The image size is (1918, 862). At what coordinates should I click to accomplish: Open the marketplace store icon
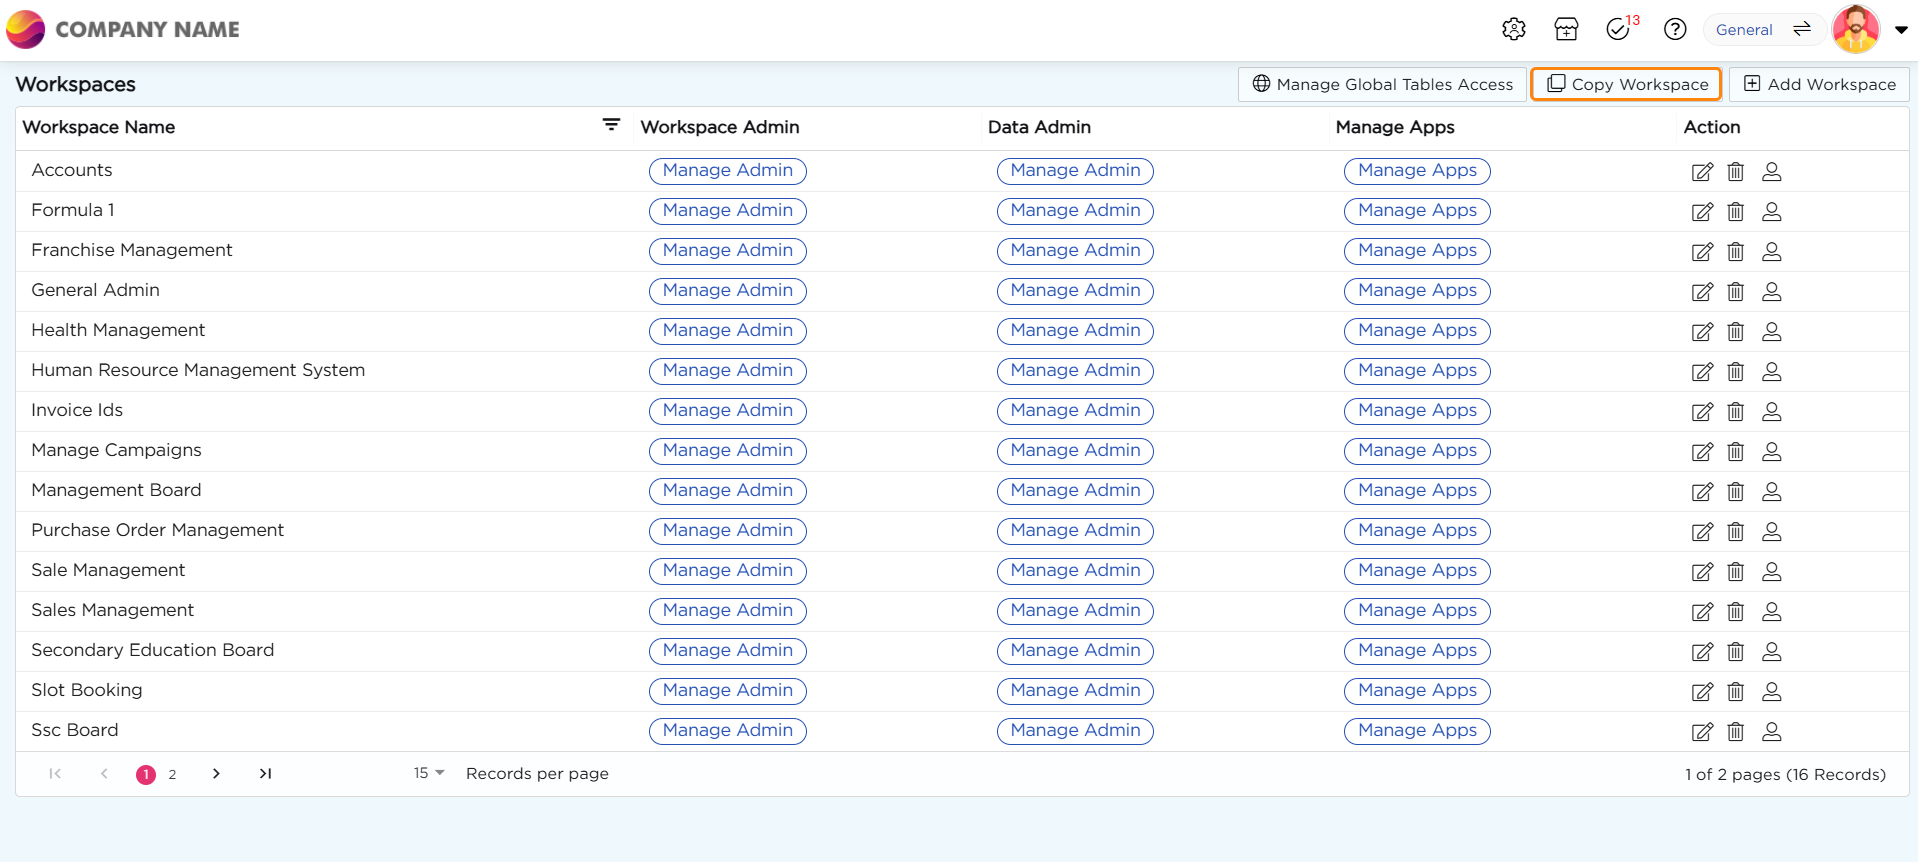tap(1566, 30)
